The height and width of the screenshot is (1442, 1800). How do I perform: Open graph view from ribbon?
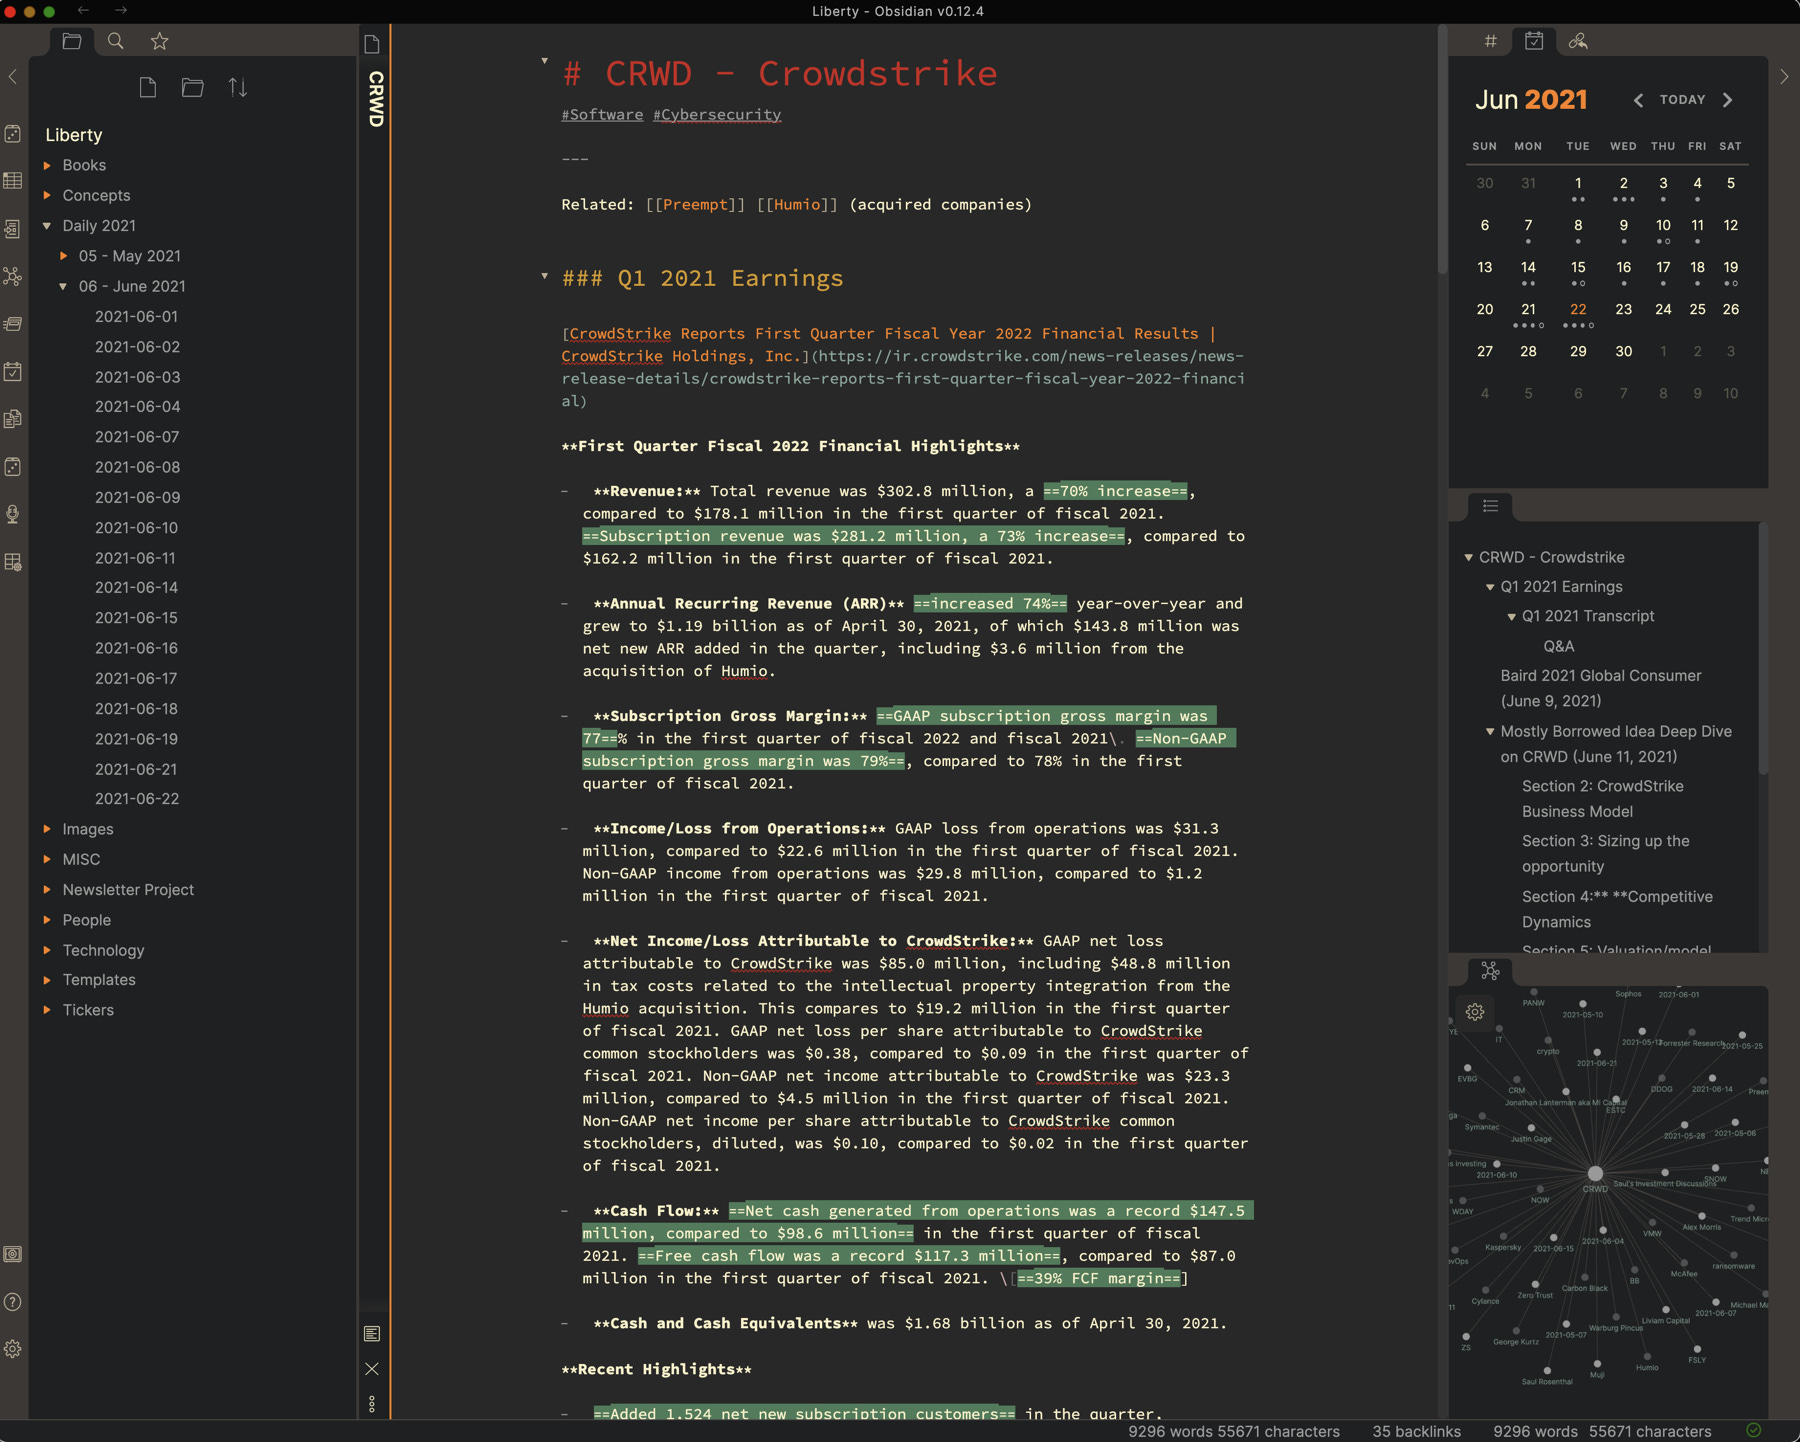pos(13,276)
